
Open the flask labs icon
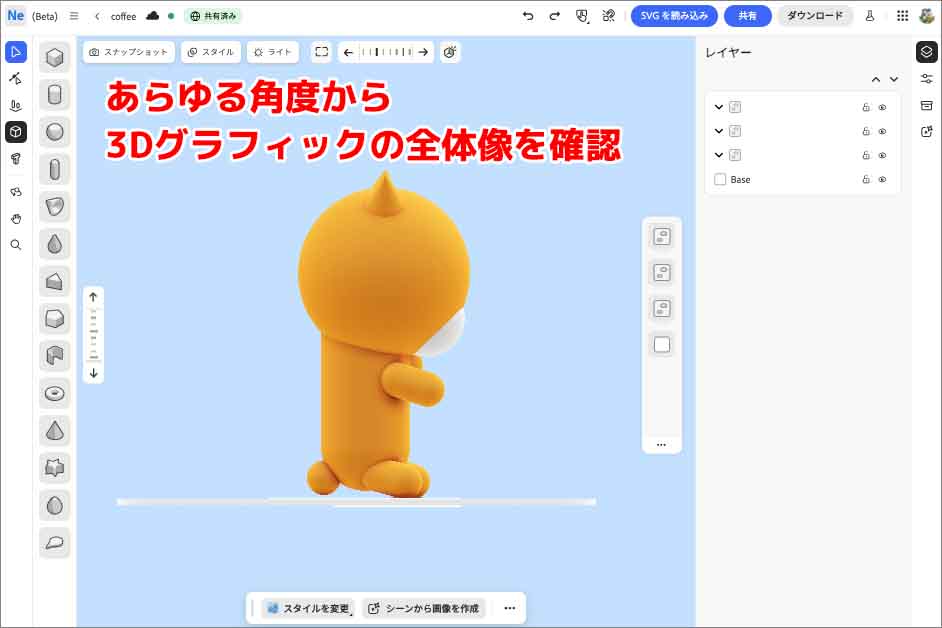(x=869, y=16)
